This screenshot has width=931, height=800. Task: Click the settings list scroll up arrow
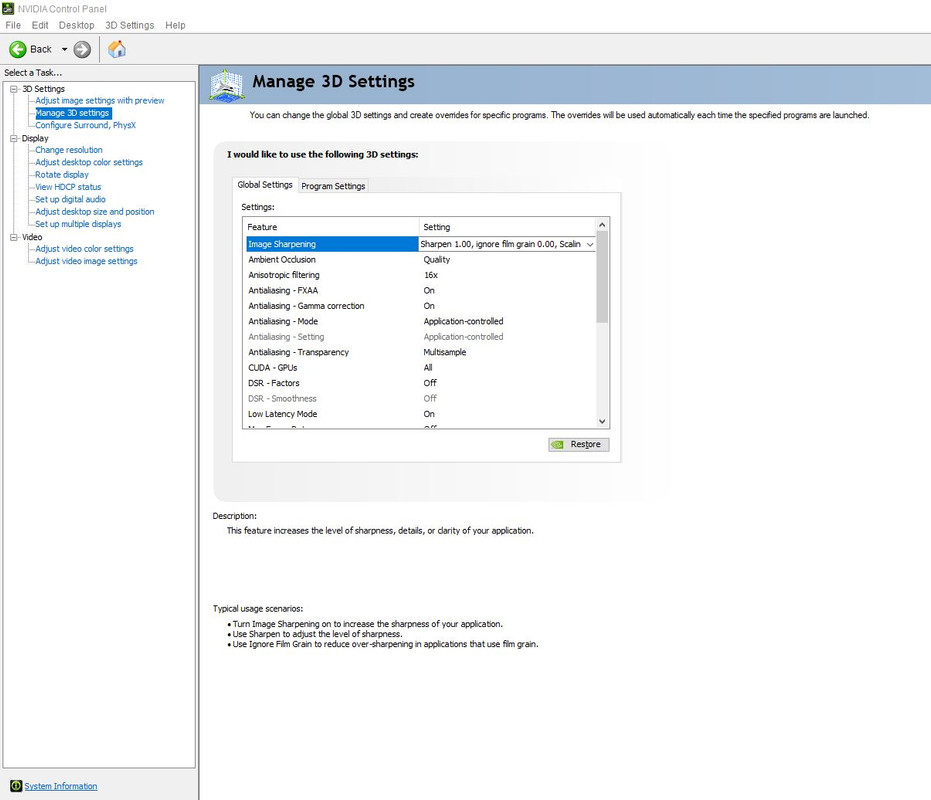coord(602,224)
